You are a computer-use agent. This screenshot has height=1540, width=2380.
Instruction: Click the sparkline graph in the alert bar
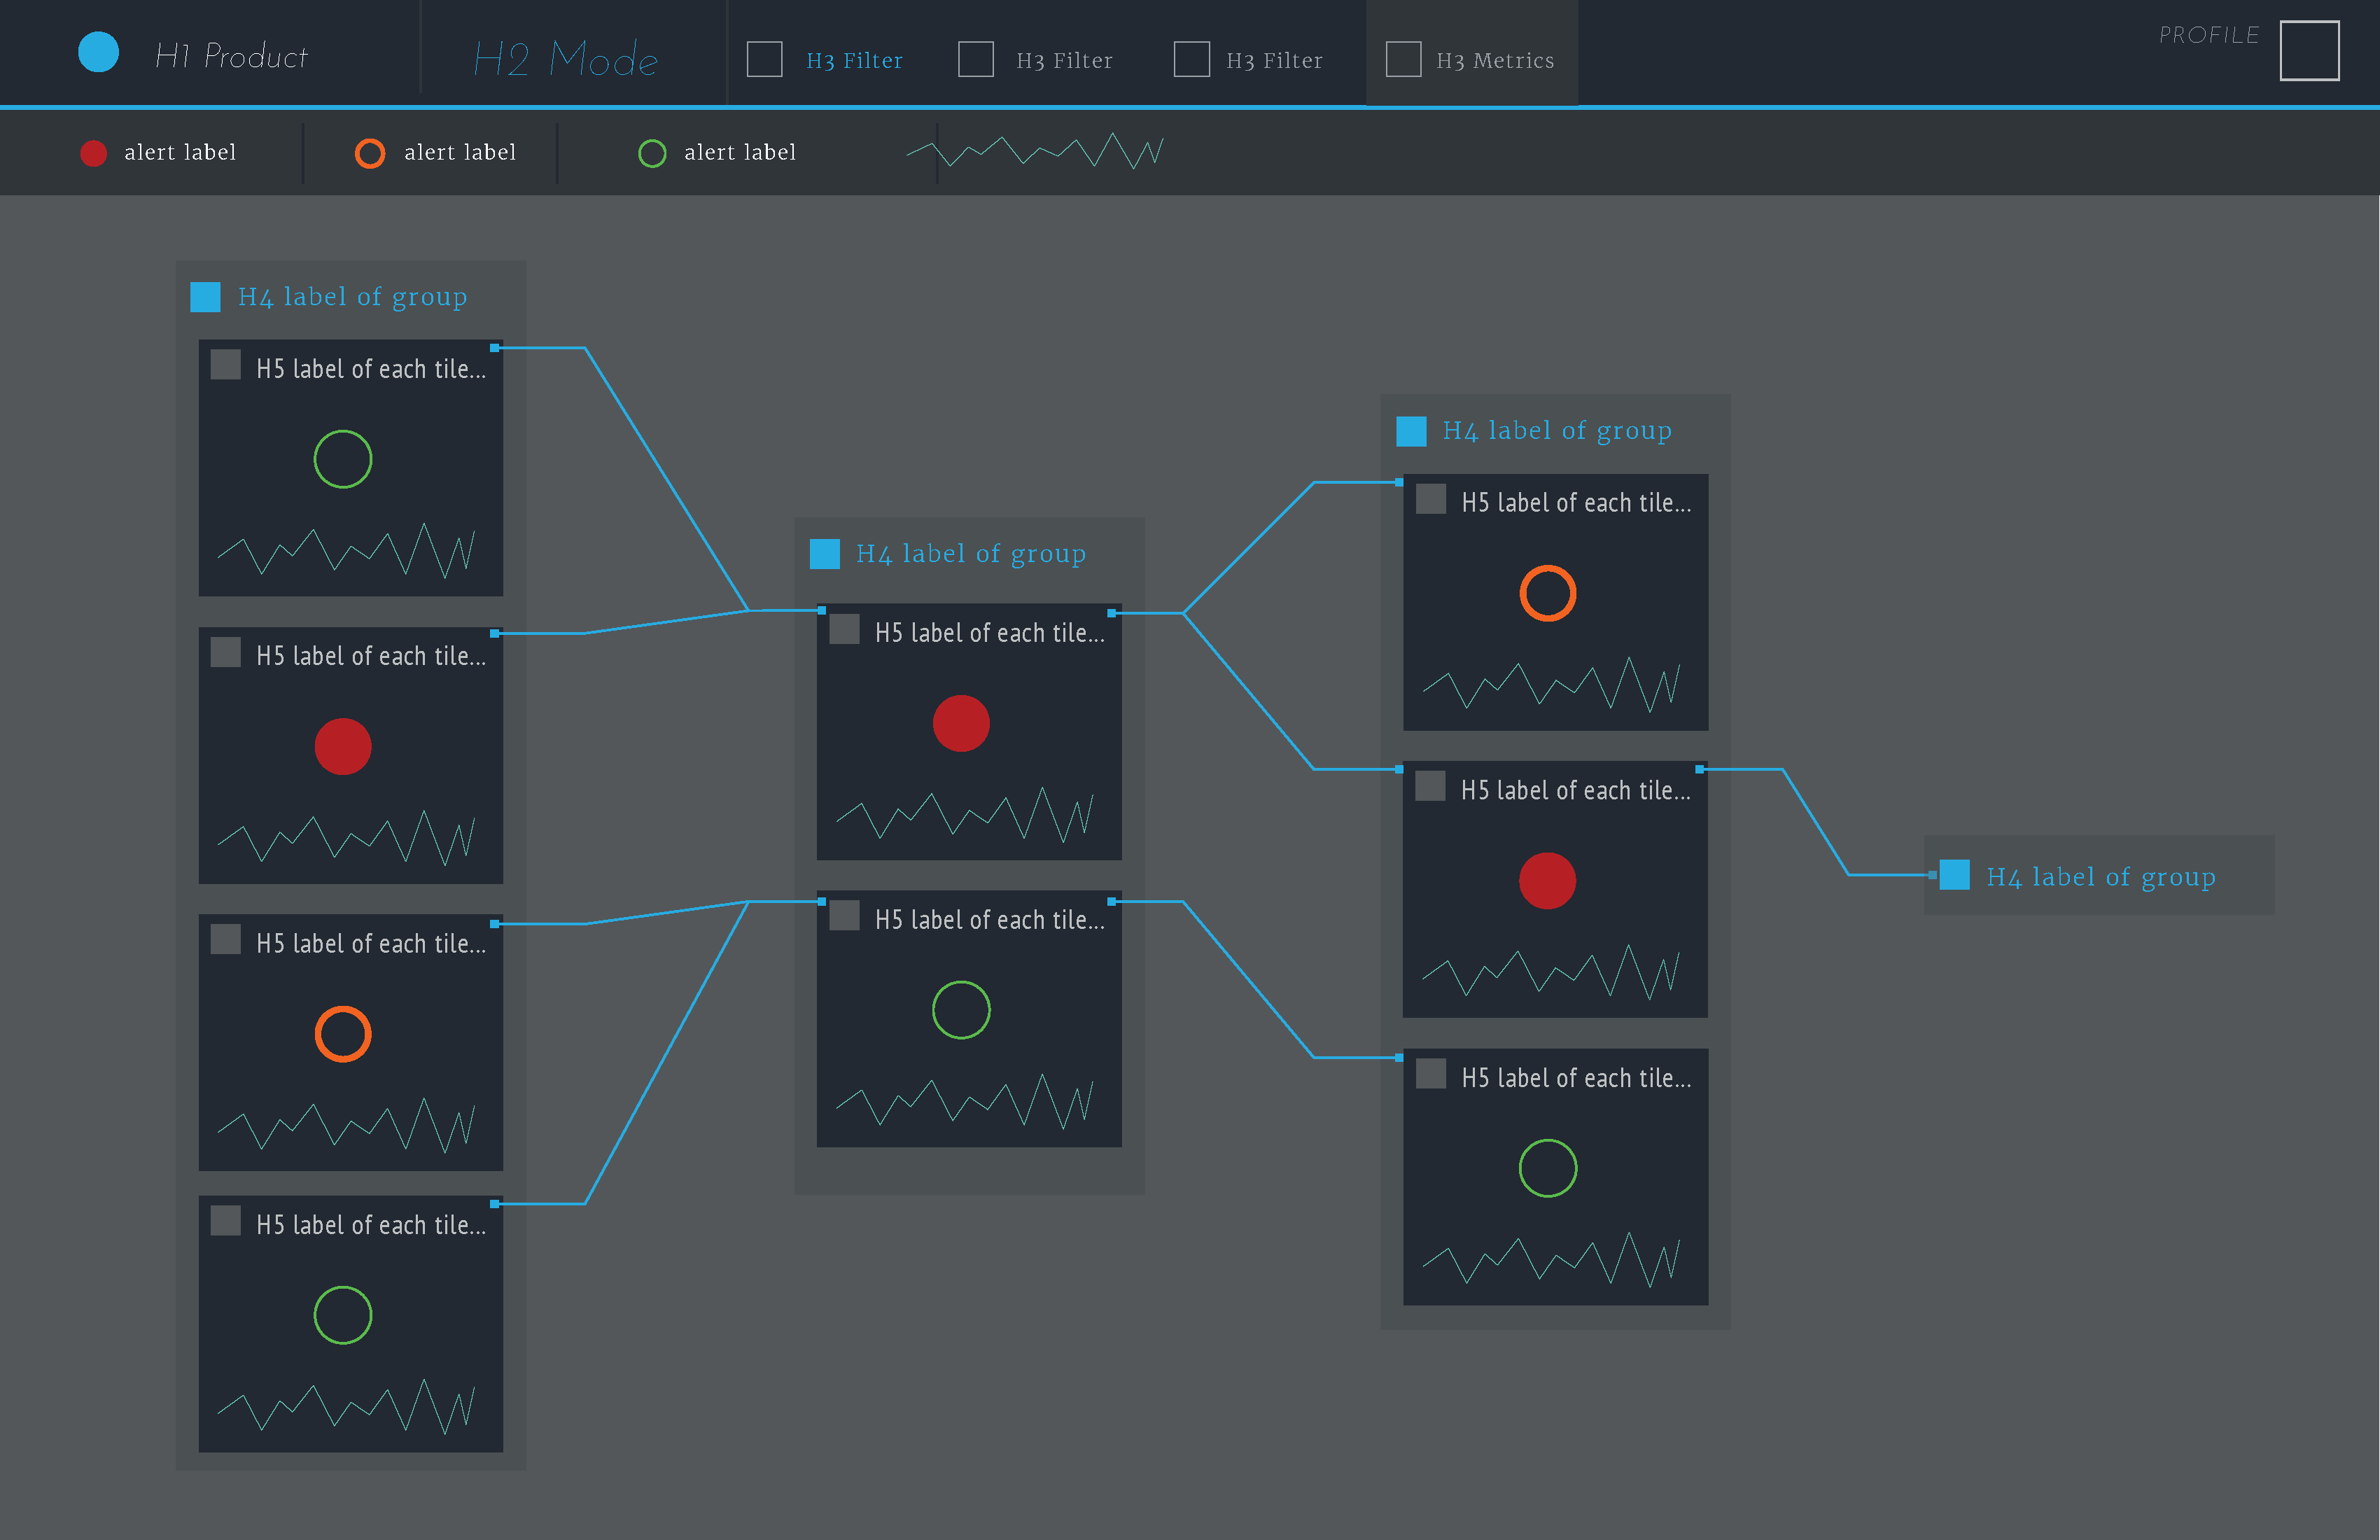tap(1035, 152)
